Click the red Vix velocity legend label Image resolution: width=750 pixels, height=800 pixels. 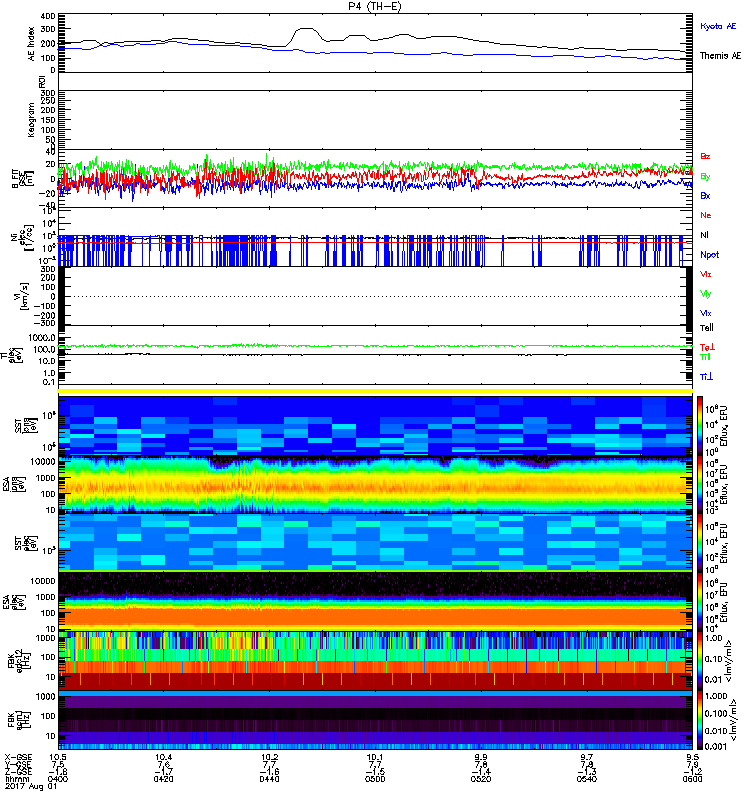click(706, 274)
